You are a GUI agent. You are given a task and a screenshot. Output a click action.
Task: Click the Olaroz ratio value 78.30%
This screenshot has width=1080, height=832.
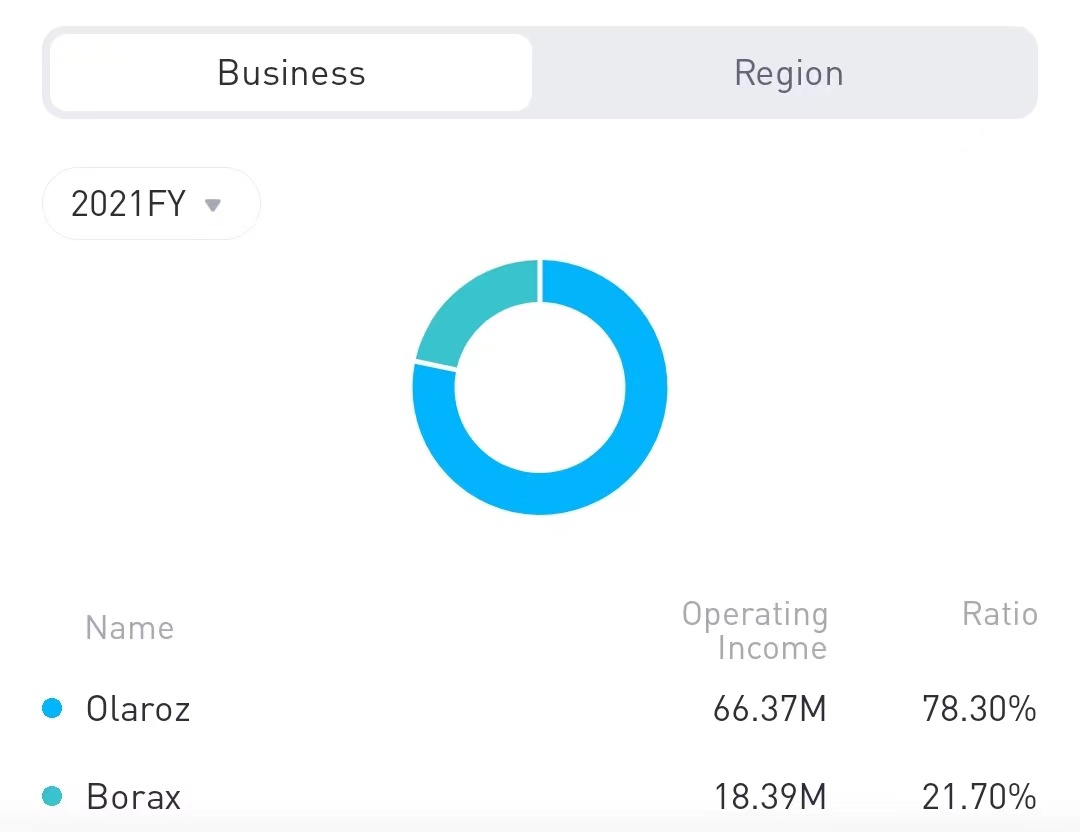(x=978, y=709)
